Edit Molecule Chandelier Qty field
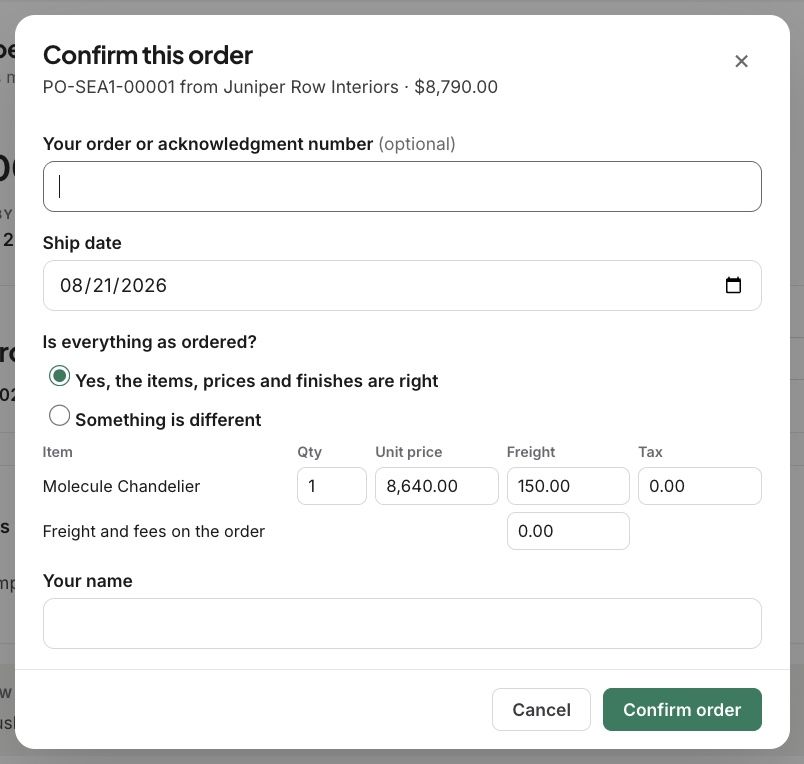This screenshot has height=764, width=804. [x=332, y=486]
